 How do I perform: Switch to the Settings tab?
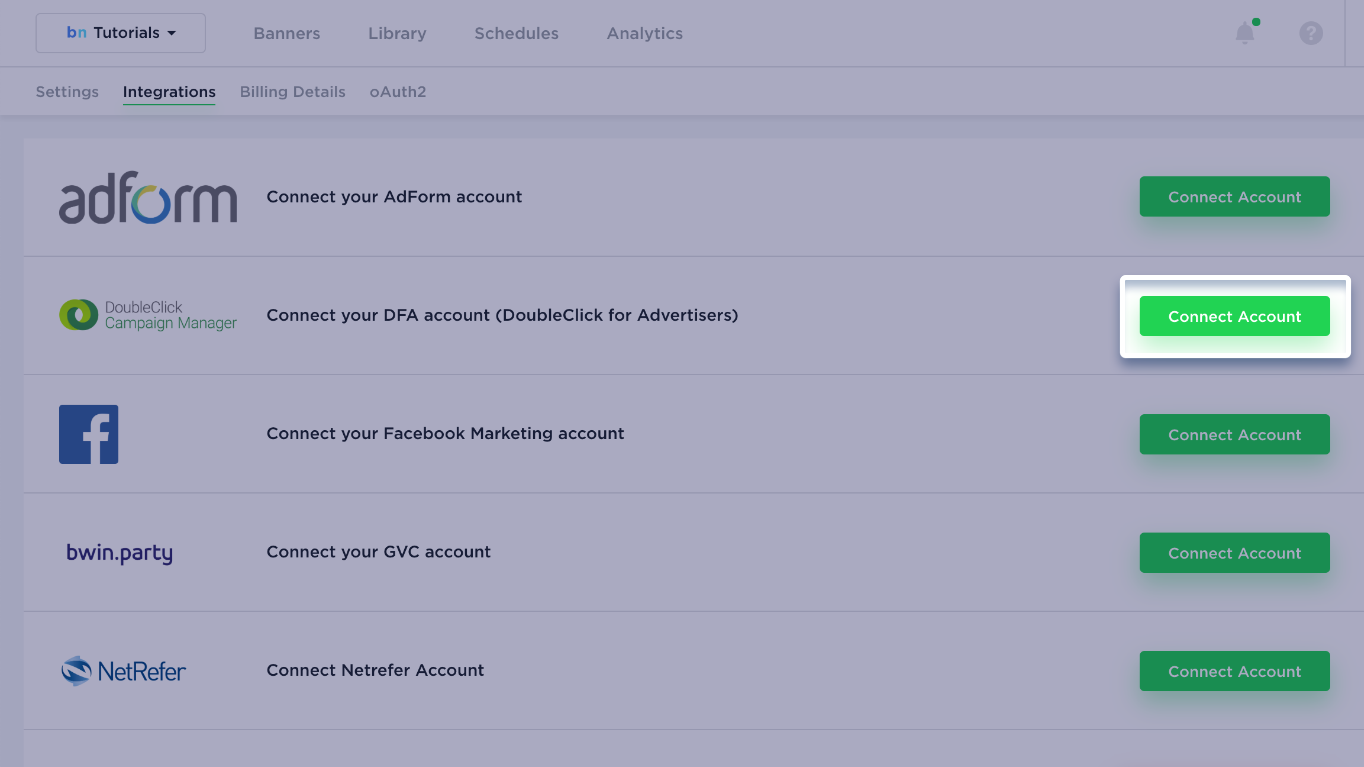pos(67,92)
